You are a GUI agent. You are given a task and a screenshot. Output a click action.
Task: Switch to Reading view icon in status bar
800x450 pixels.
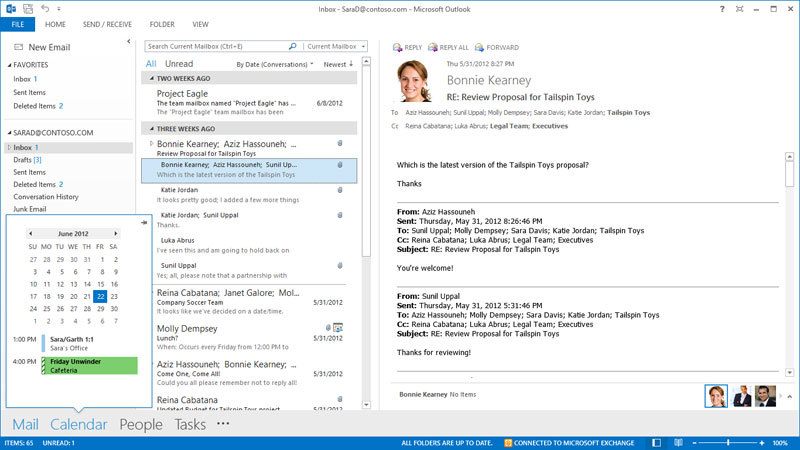[x=677, y=441]
